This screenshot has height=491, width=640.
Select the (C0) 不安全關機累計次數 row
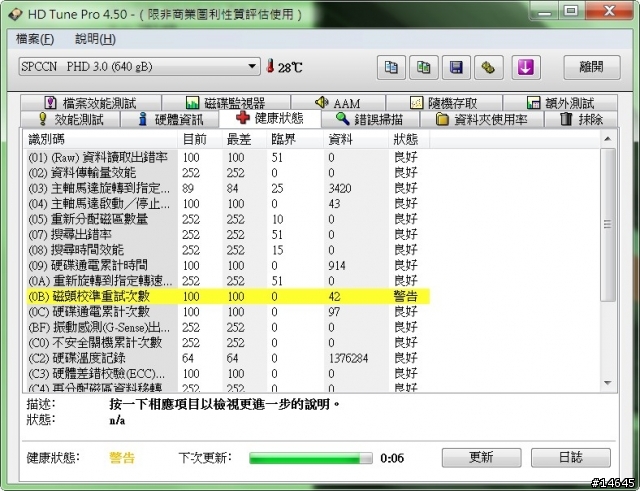coord(228,343)
